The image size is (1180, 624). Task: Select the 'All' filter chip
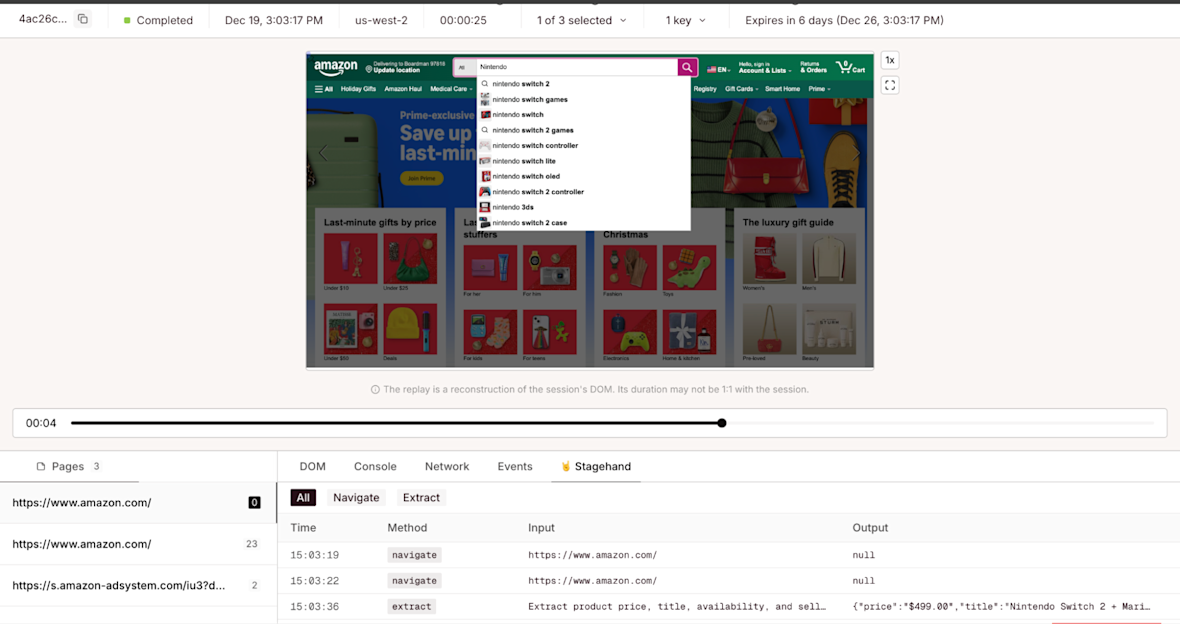303,498
